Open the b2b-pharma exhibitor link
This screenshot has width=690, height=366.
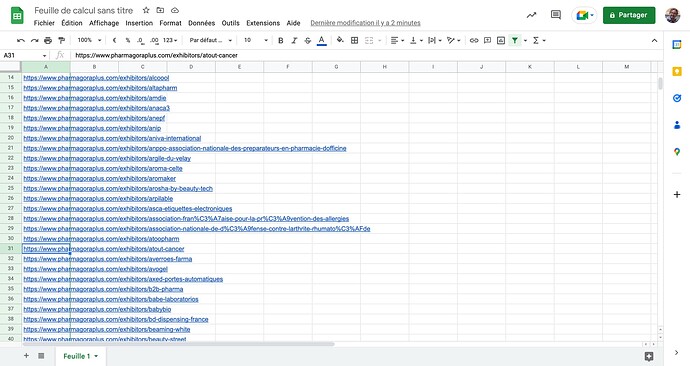[x=103, y=289]
